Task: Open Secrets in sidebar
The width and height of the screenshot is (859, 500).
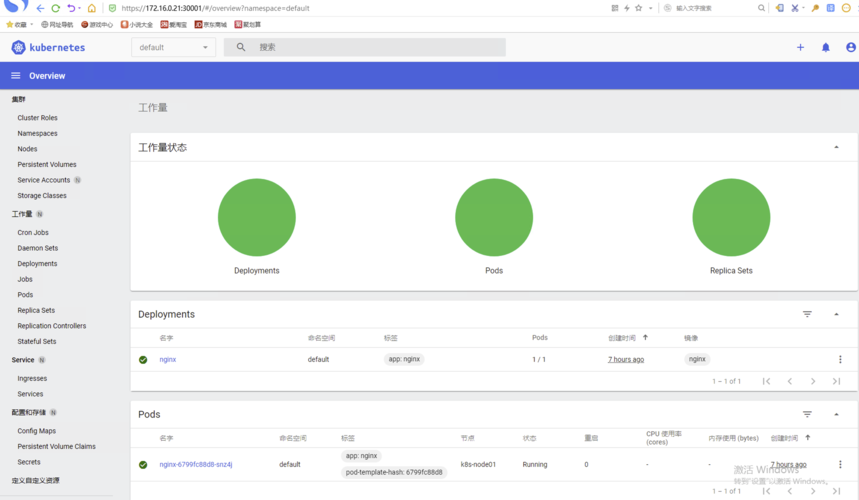Action: [28, 462]
